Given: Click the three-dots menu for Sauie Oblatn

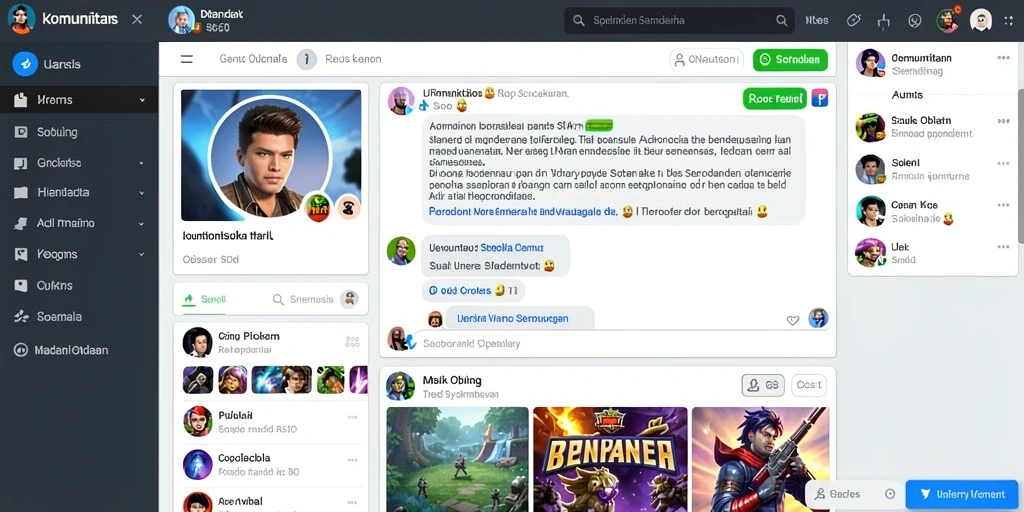Looking at the screenshot, I should pos(1003,121).
